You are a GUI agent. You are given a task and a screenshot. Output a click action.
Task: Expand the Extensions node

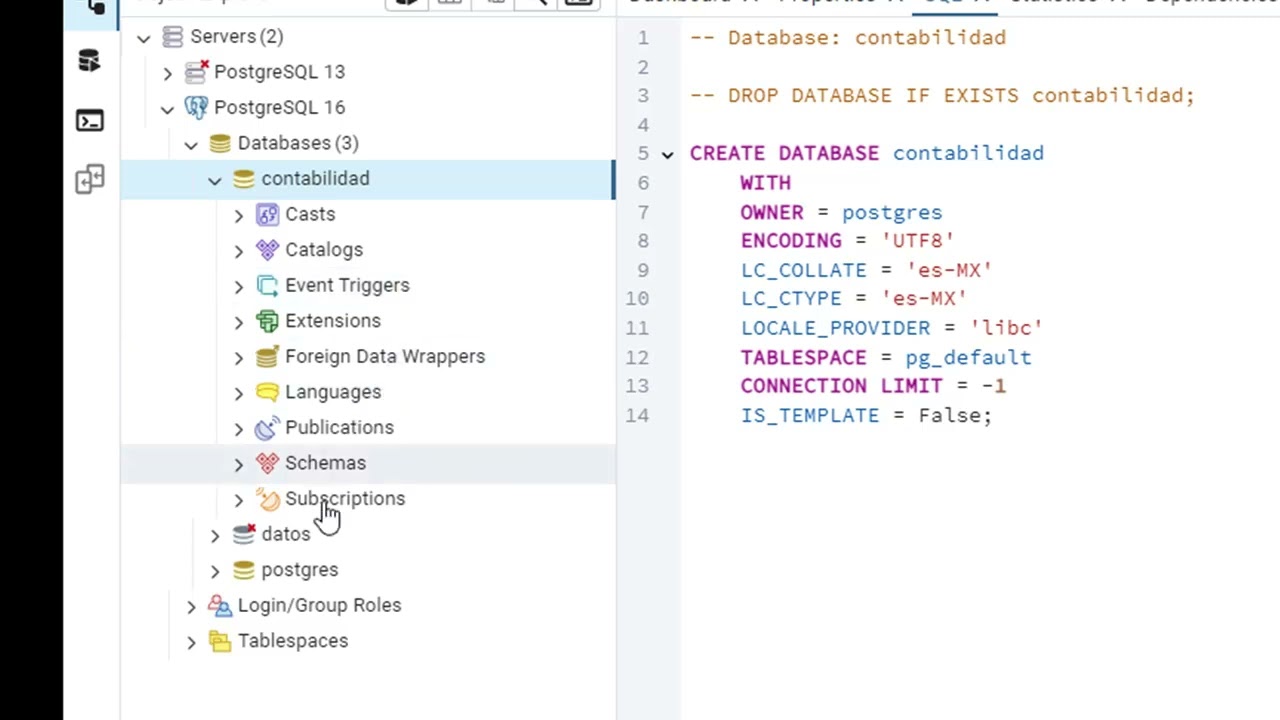pyautogui.click(x=238, y=322)
